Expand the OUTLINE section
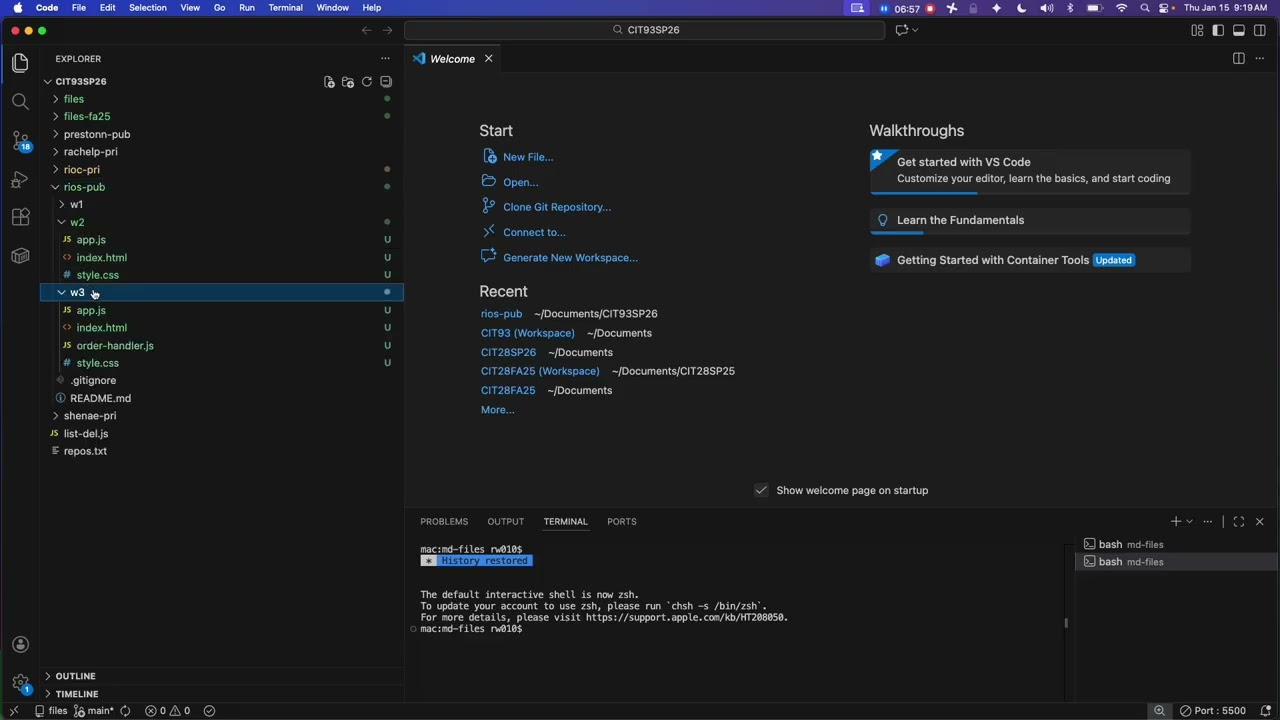The height and width of the screenshot is (720, 1280). [221, 677]
